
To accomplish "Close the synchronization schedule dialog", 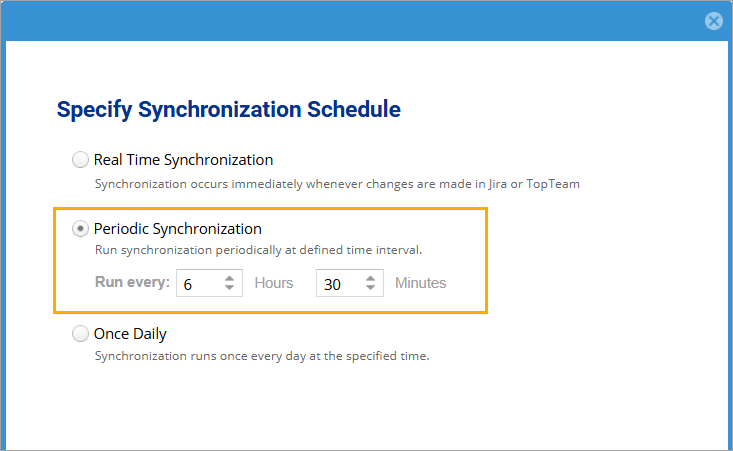I will coord(713,21).
